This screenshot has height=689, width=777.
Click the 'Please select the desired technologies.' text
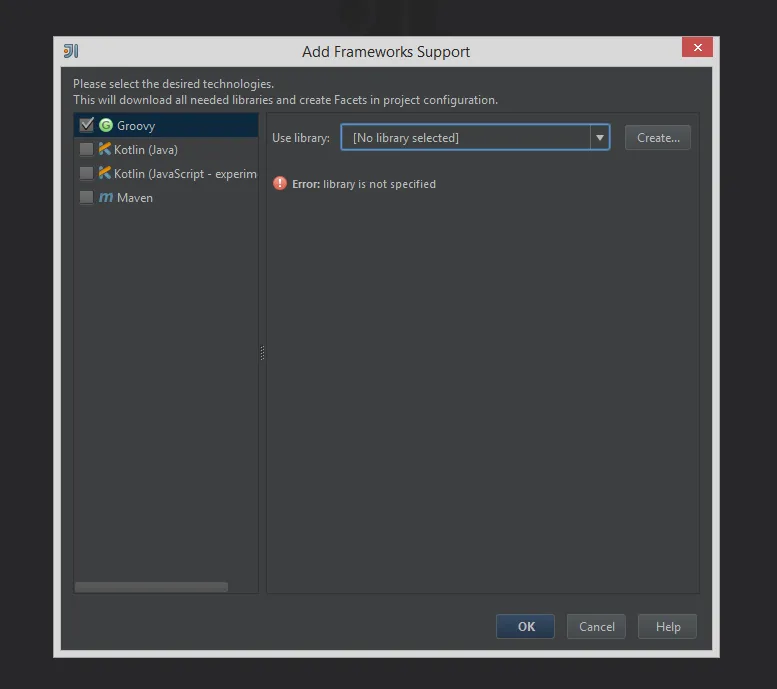pos(173,84)
